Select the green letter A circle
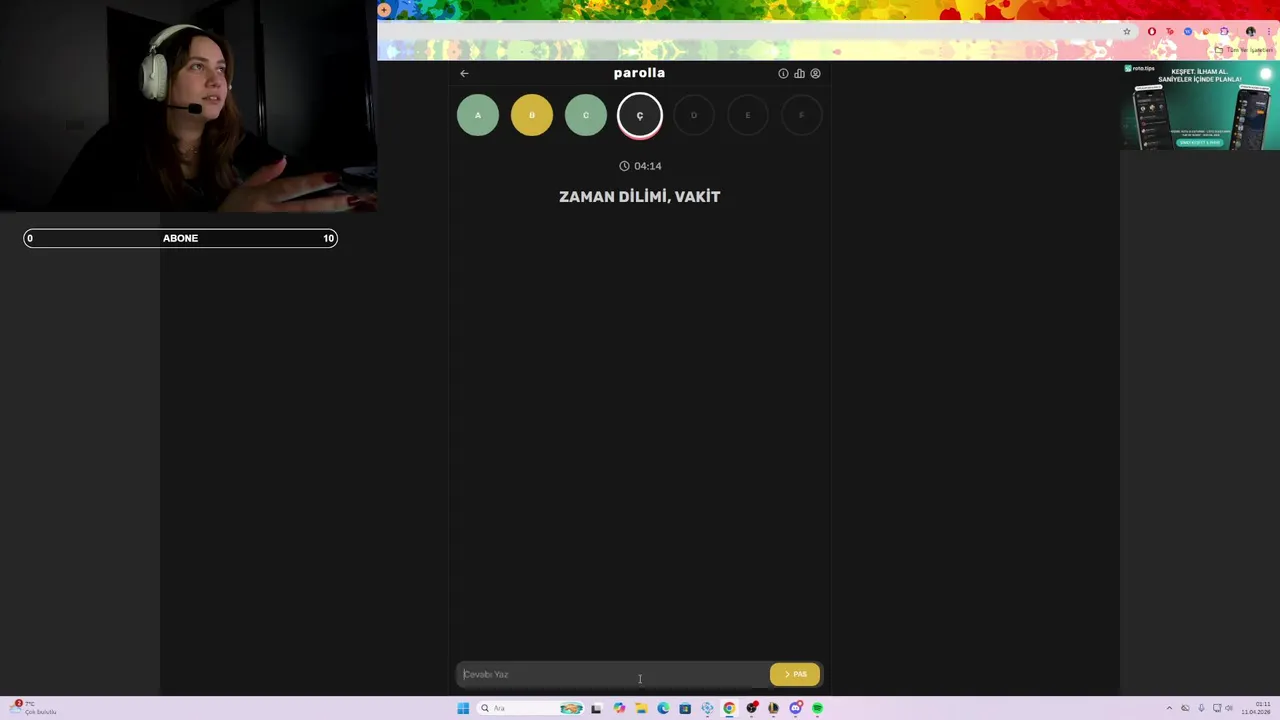Viewport: 1280px width, 720px height. tap(478, 115)
